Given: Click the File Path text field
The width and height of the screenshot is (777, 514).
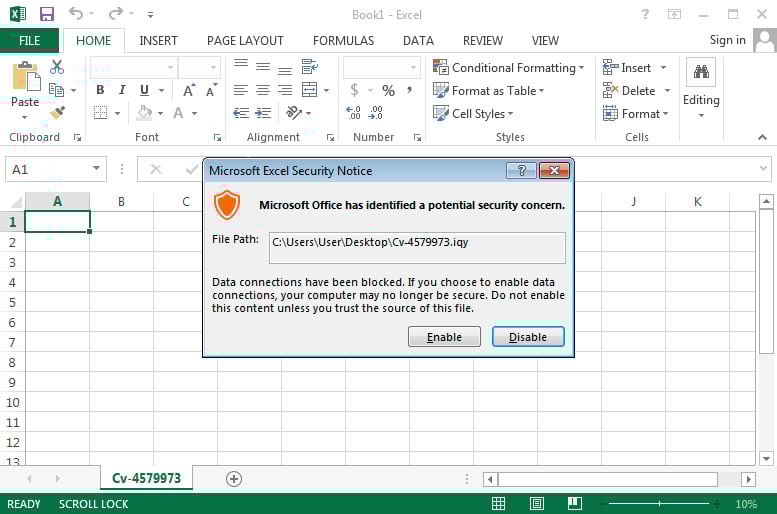Looking at the screenshot, I should click(x=417, y=248).
